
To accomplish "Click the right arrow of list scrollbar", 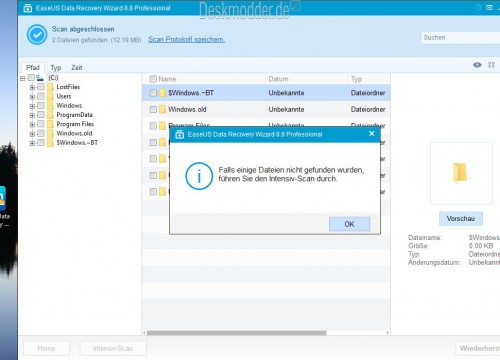I will [x=387, y=333].
